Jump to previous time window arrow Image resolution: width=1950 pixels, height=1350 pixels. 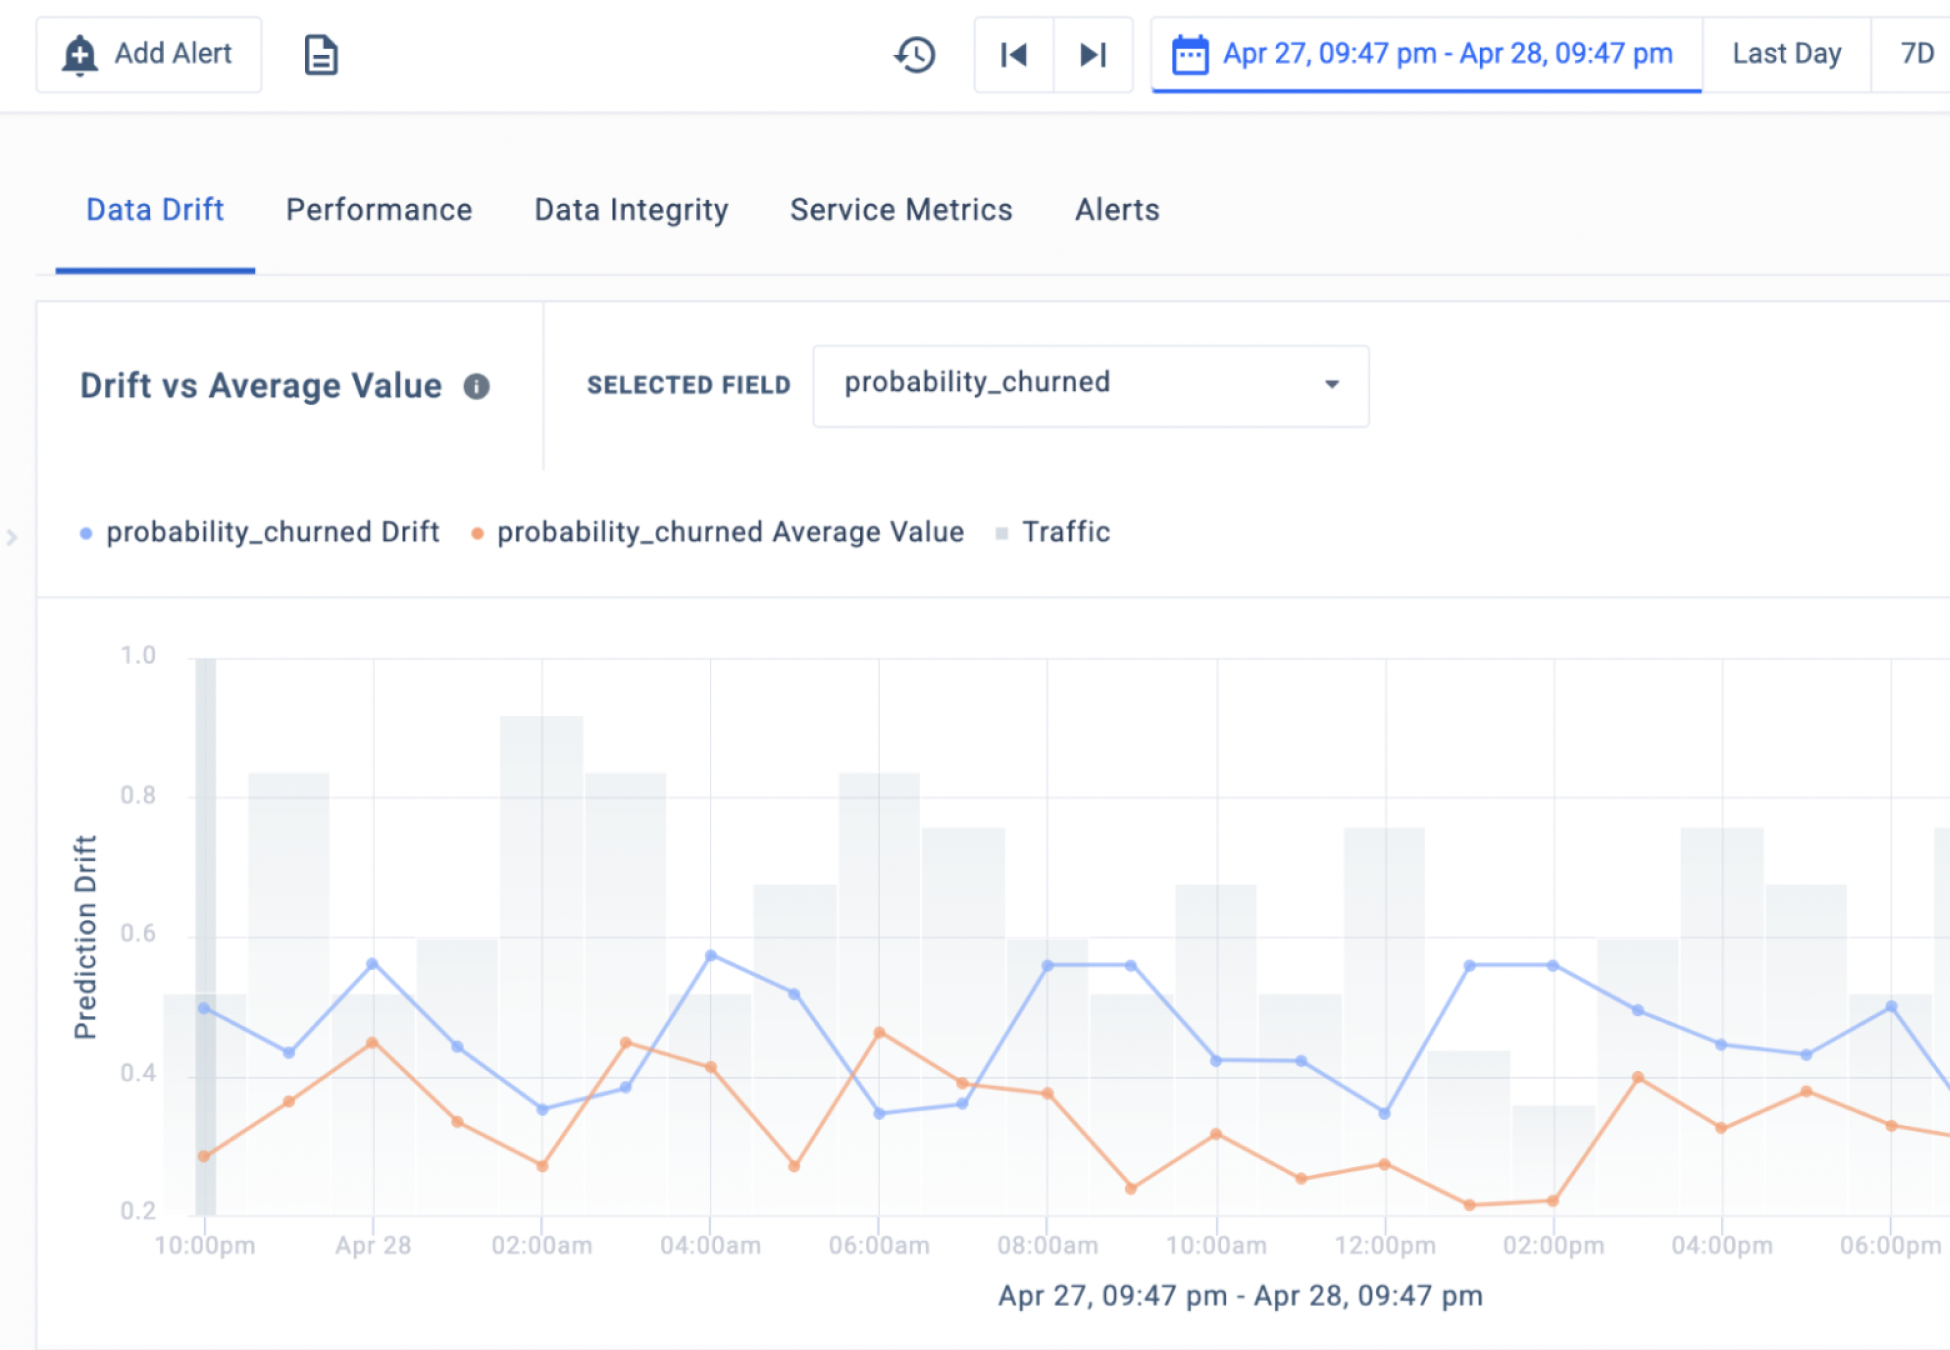click(1013, 54)
